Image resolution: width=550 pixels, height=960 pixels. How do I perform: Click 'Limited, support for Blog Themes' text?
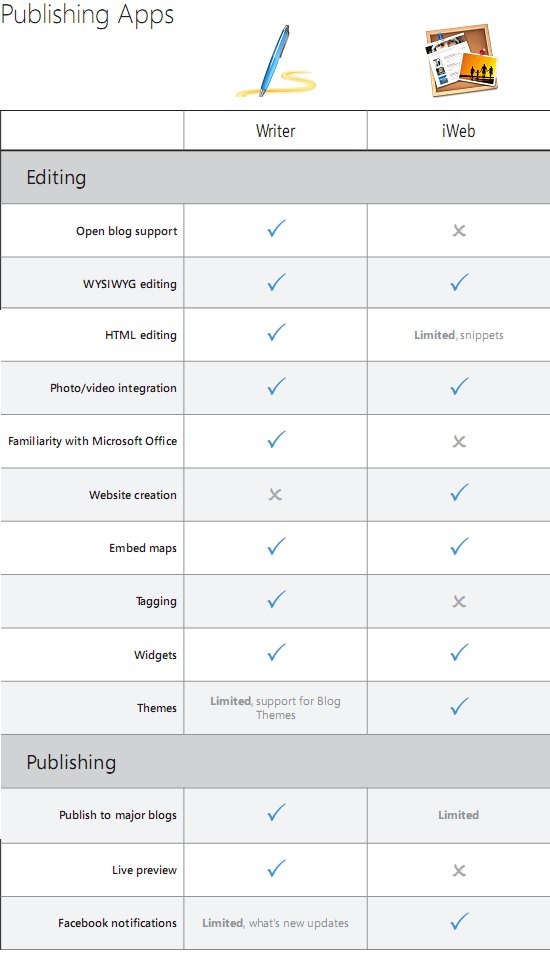point(276,708)
